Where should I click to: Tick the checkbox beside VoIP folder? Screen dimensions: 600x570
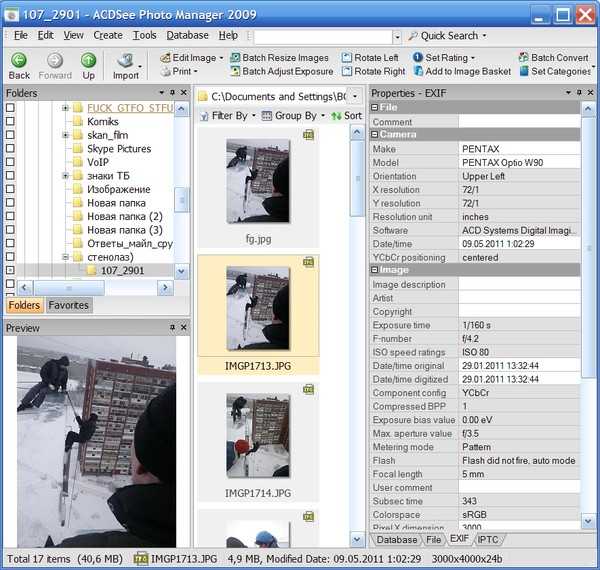click(10, 162)
